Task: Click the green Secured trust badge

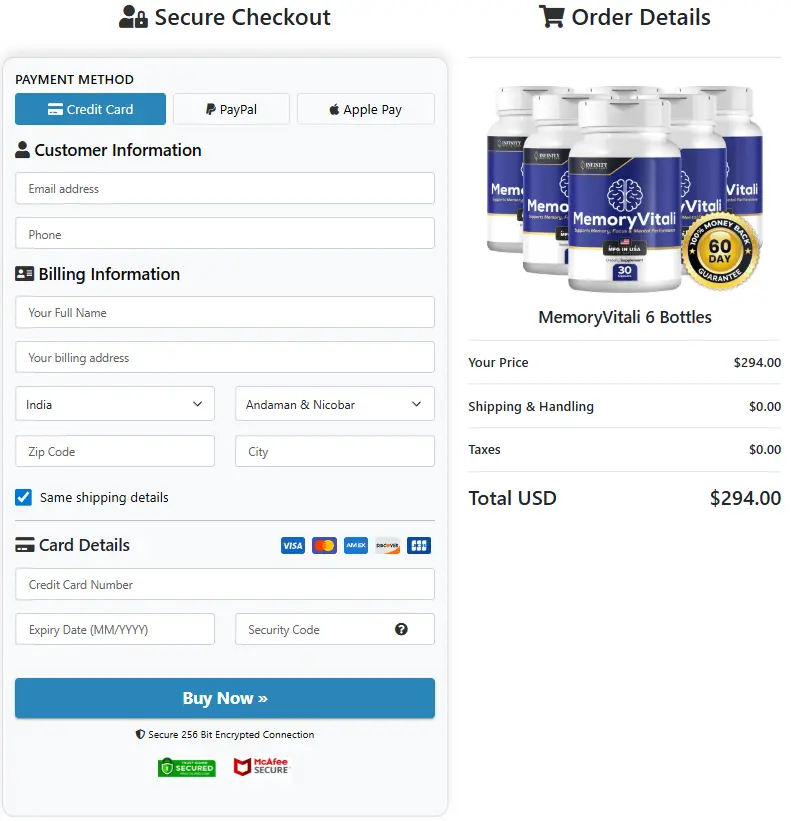Action: coord(186,767)
